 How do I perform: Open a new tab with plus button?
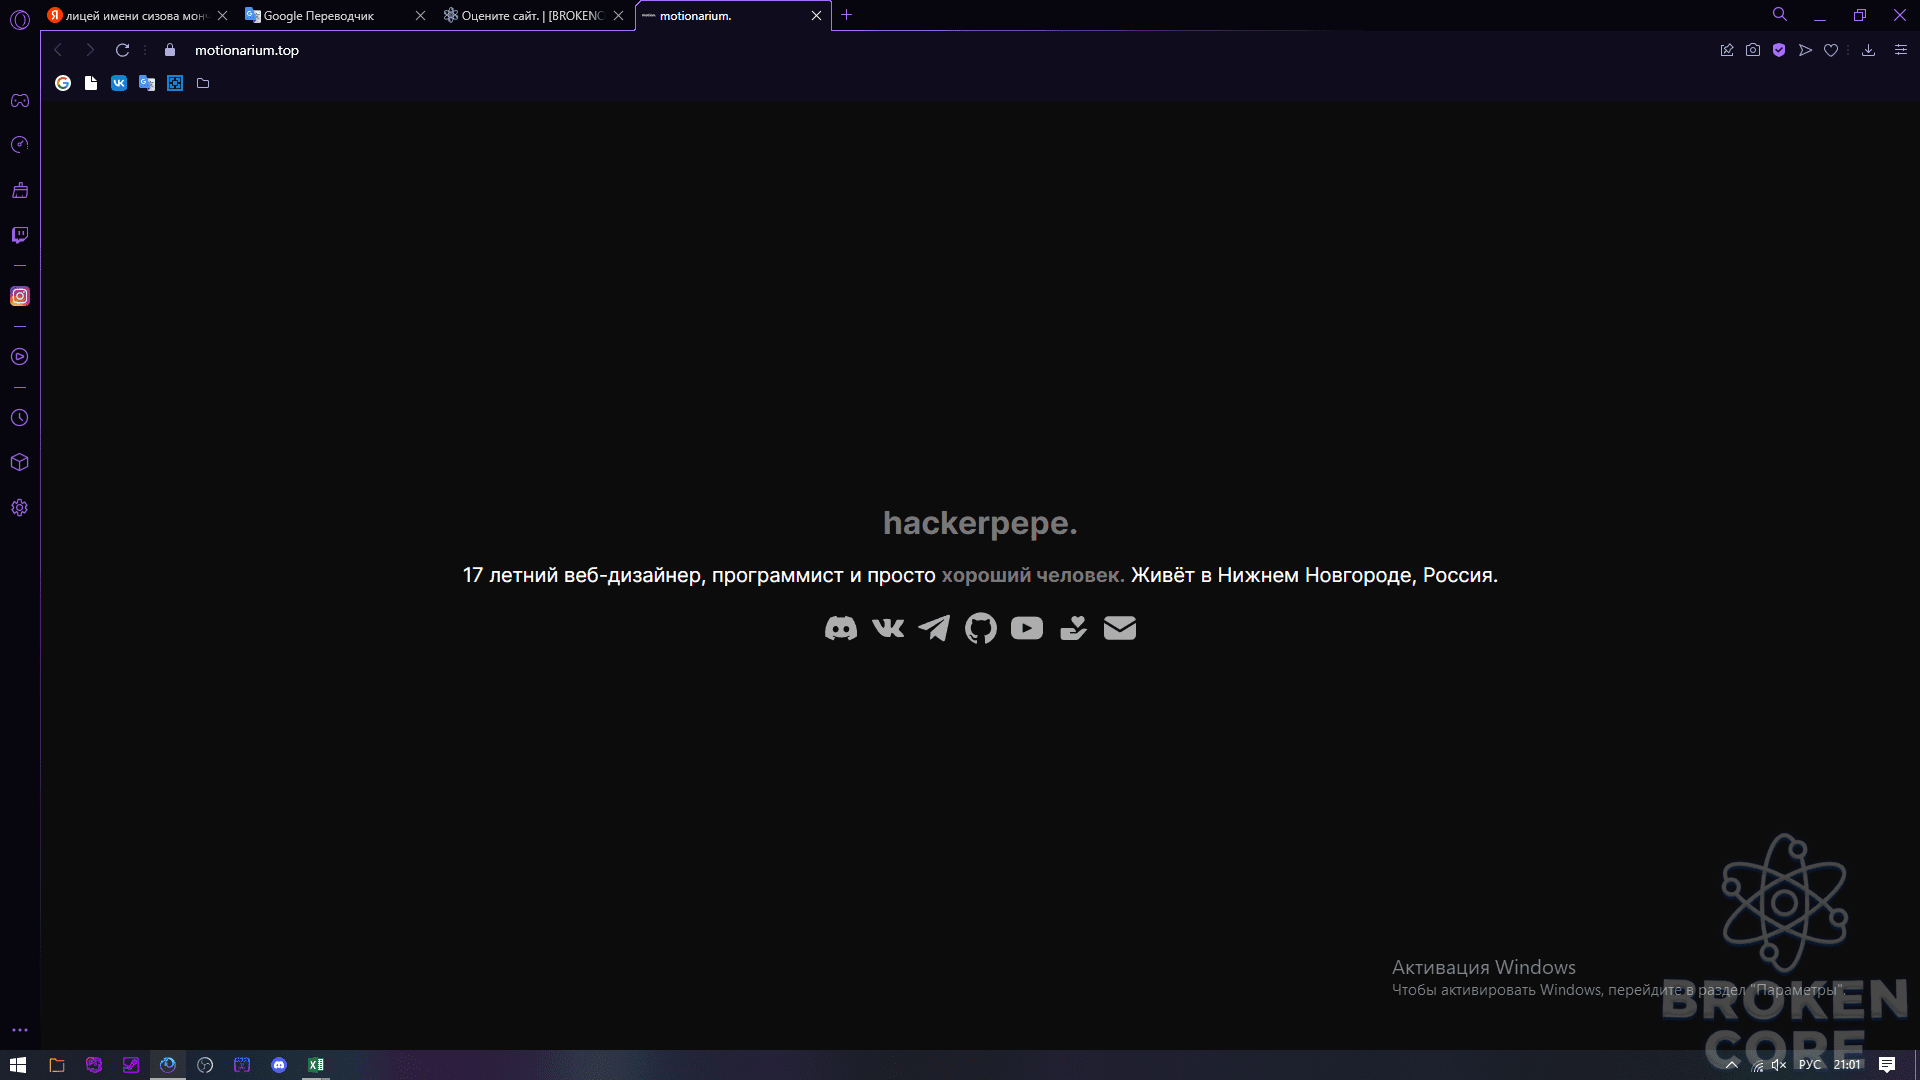coord(847,15)
